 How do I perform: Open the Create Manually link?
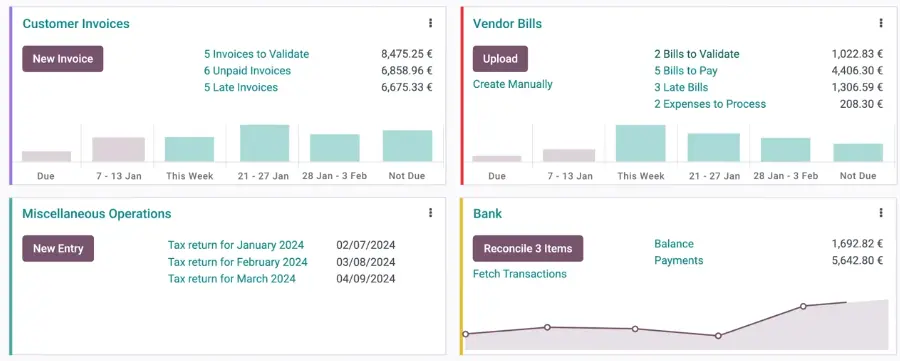coord(513,84)
